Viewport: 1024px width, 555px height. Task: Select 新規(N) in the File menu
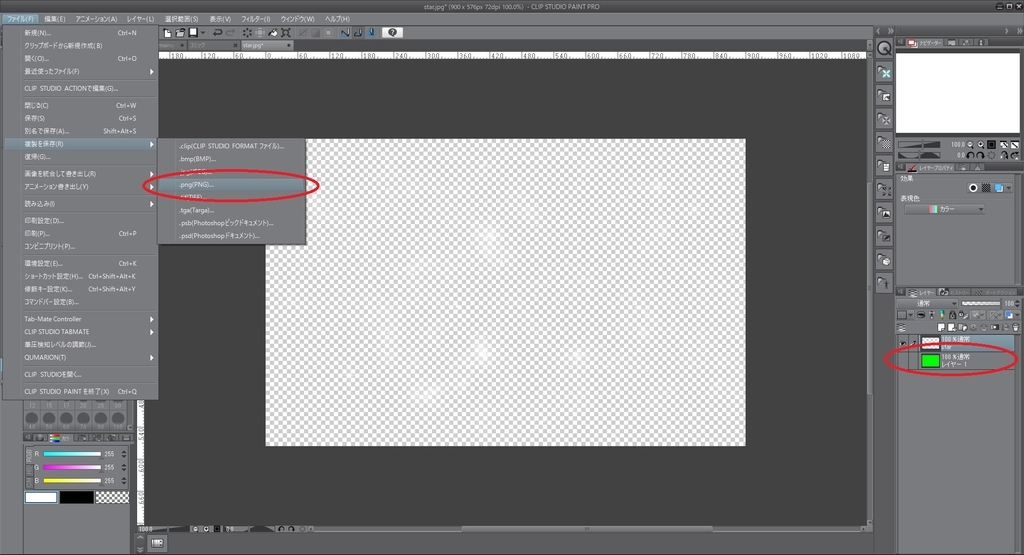pos(81,33)
